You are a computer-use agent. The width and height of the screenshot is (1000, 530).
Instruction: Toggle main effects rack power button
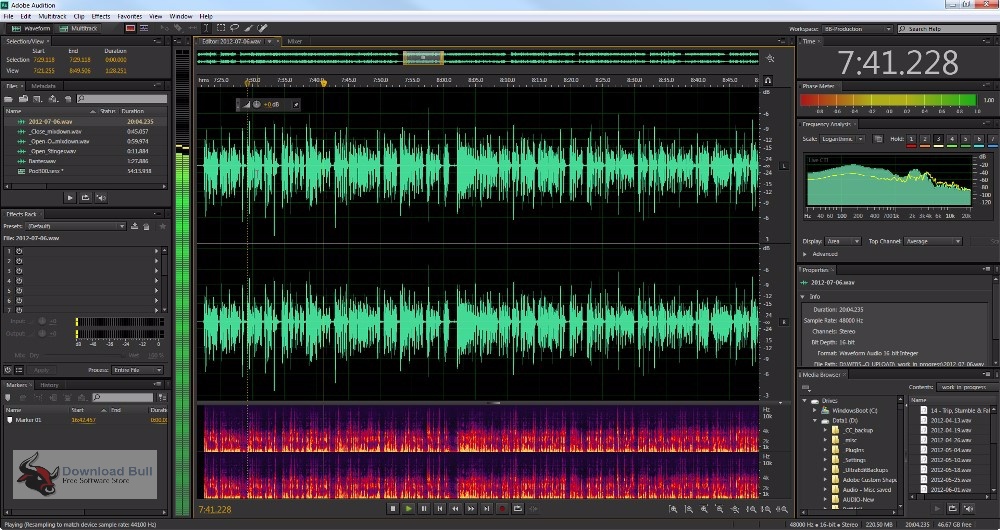(8, 370)
